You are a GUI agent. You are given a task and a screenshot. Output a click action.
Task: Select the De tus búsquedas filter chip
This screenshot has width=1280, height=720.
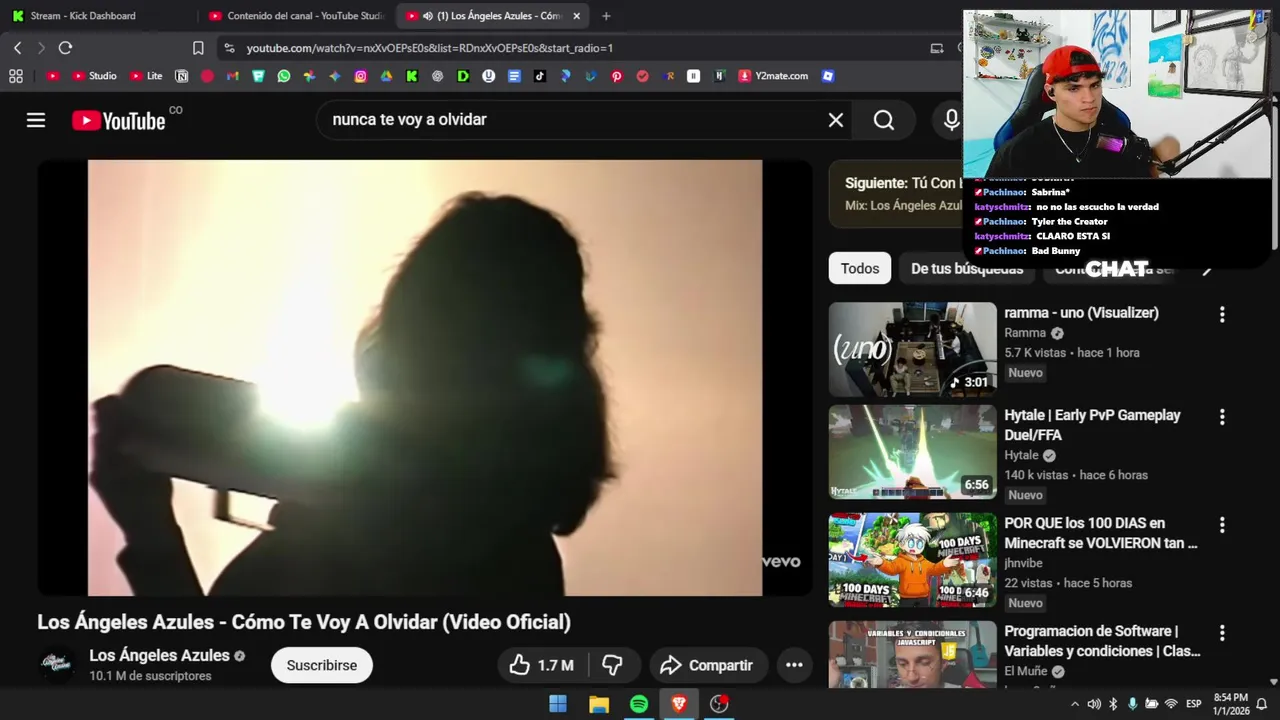[967, 268]
